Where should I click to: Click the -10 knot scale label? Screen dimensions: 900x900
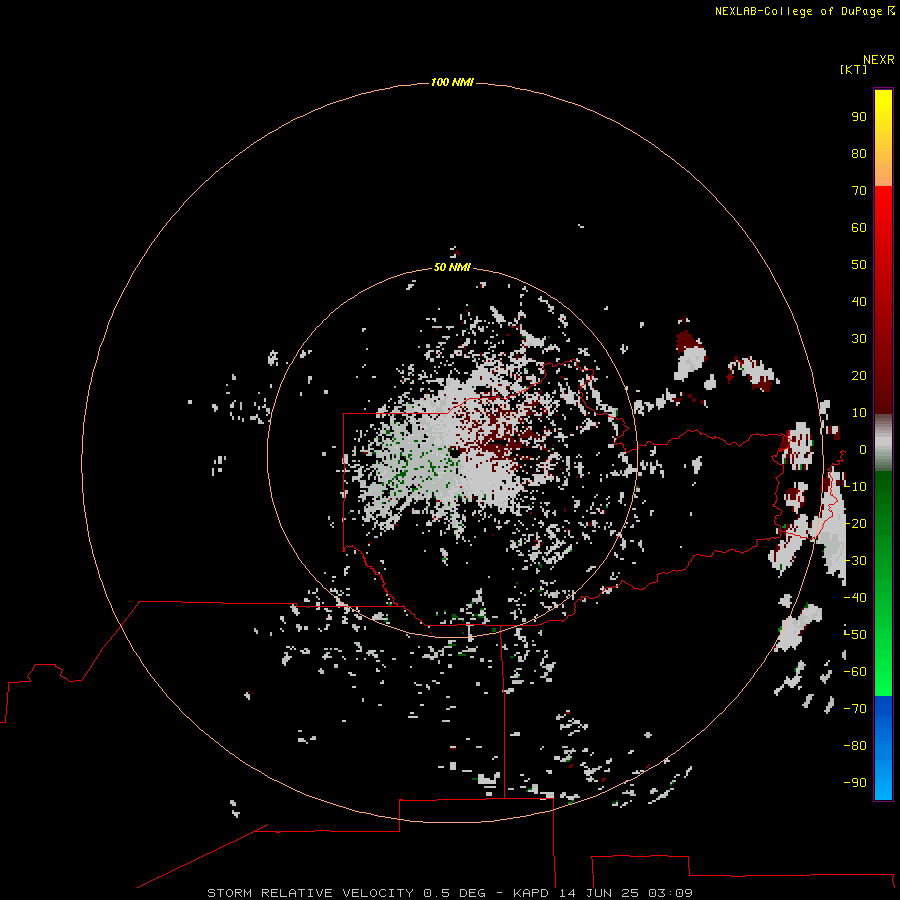coord(855,487)
